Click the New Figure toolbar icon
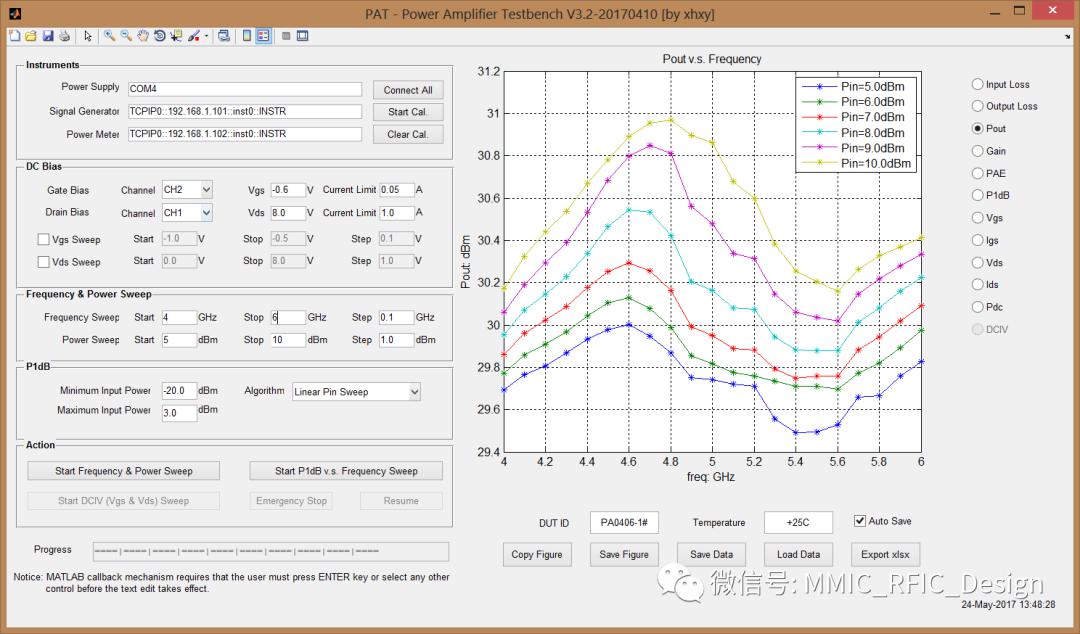 point(14,36)
